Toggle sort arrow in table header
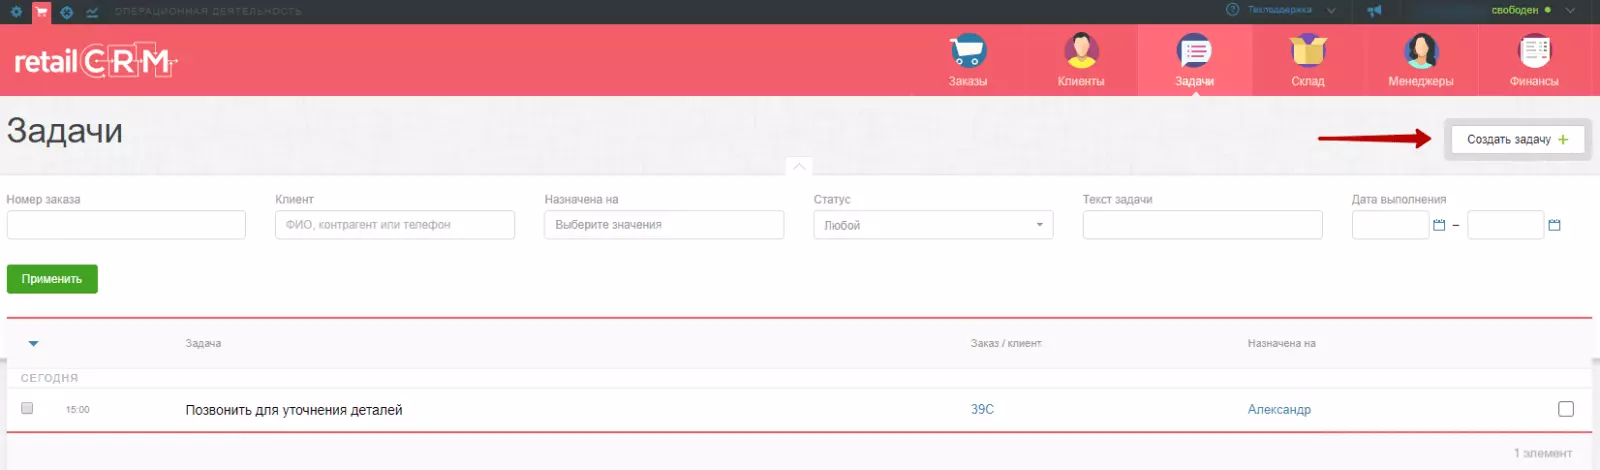Image resolution: width=1600 pixels, height=470 pixels. pos(33,344)
